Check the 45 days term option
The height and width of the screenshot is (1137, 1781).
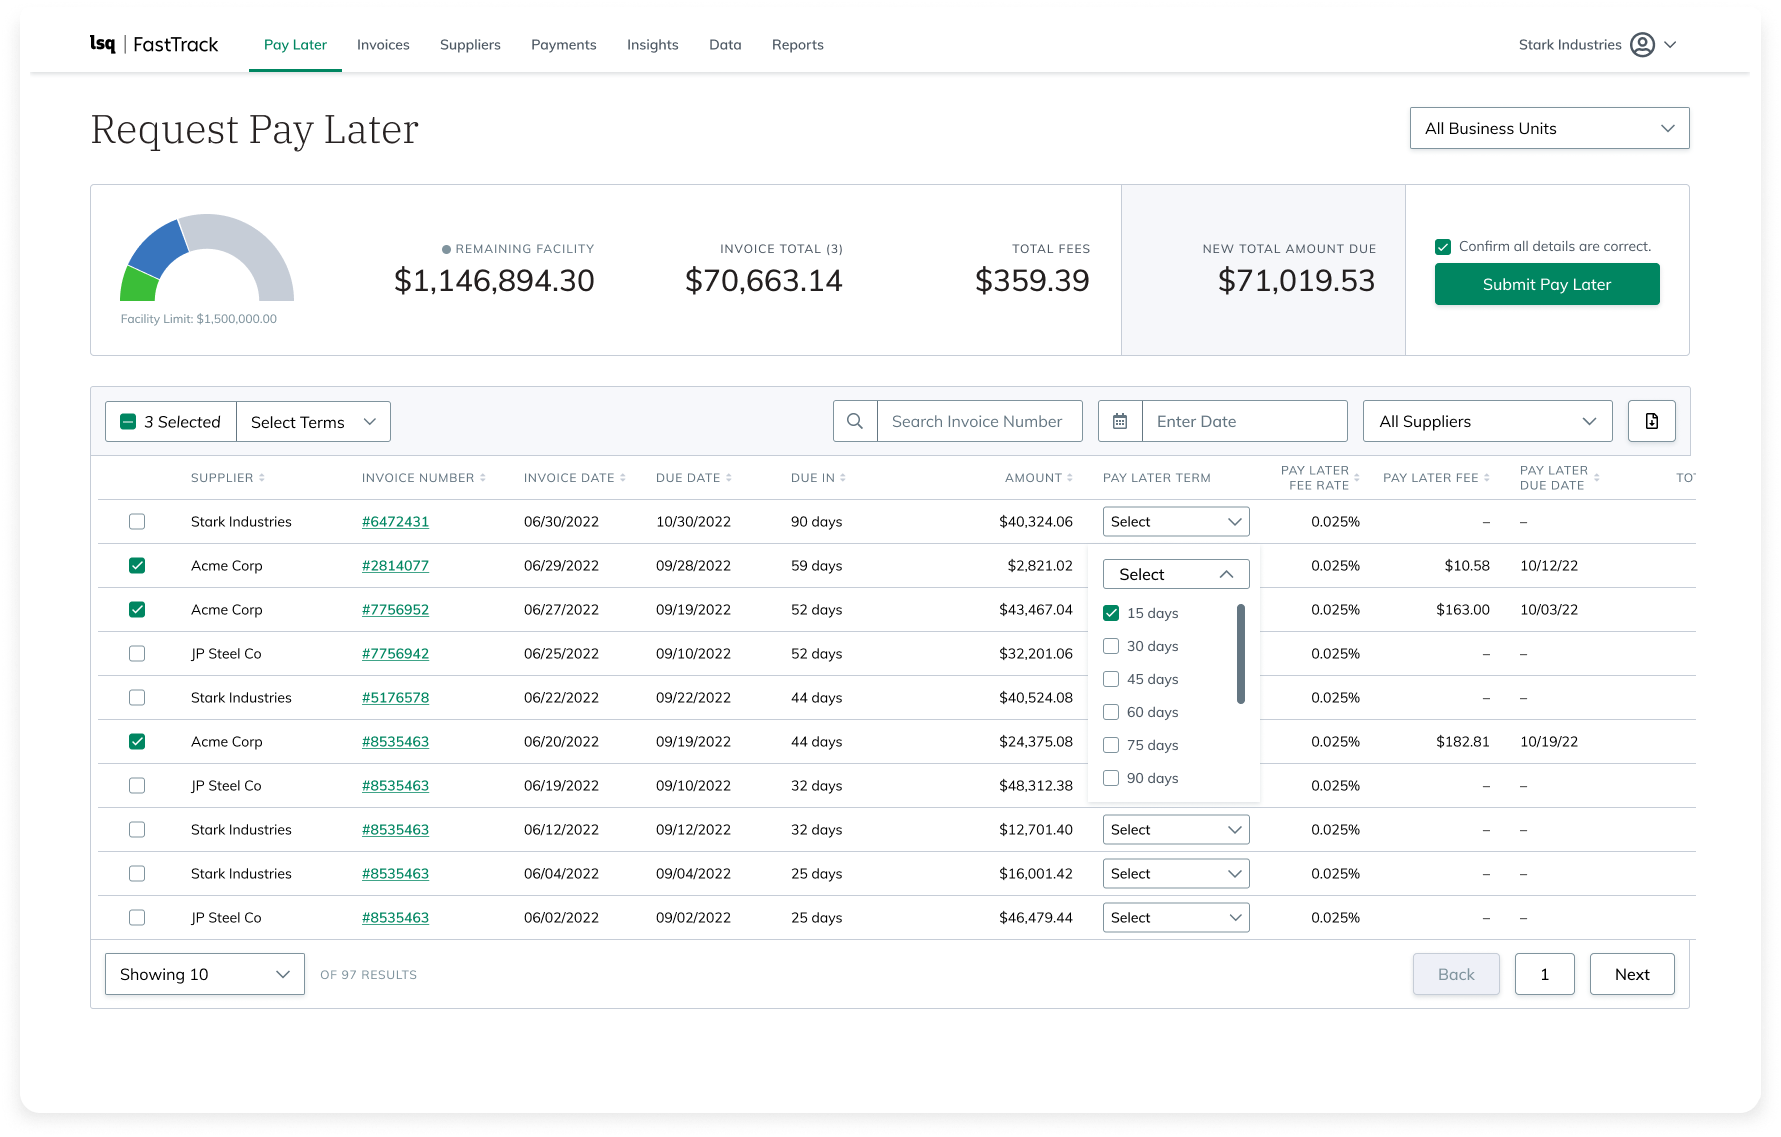[x=1111, y=679]
